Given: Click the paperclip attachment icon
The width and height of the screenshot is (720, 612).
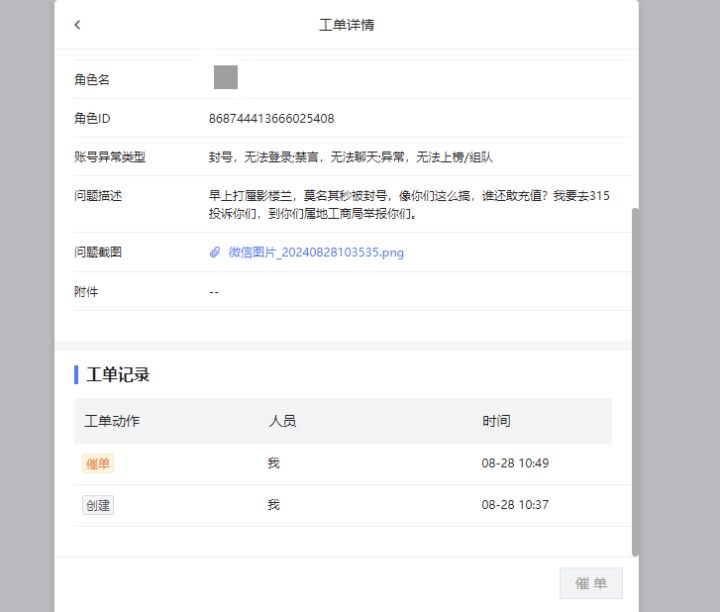Looking at the screenshot, I should click(215, 252).
